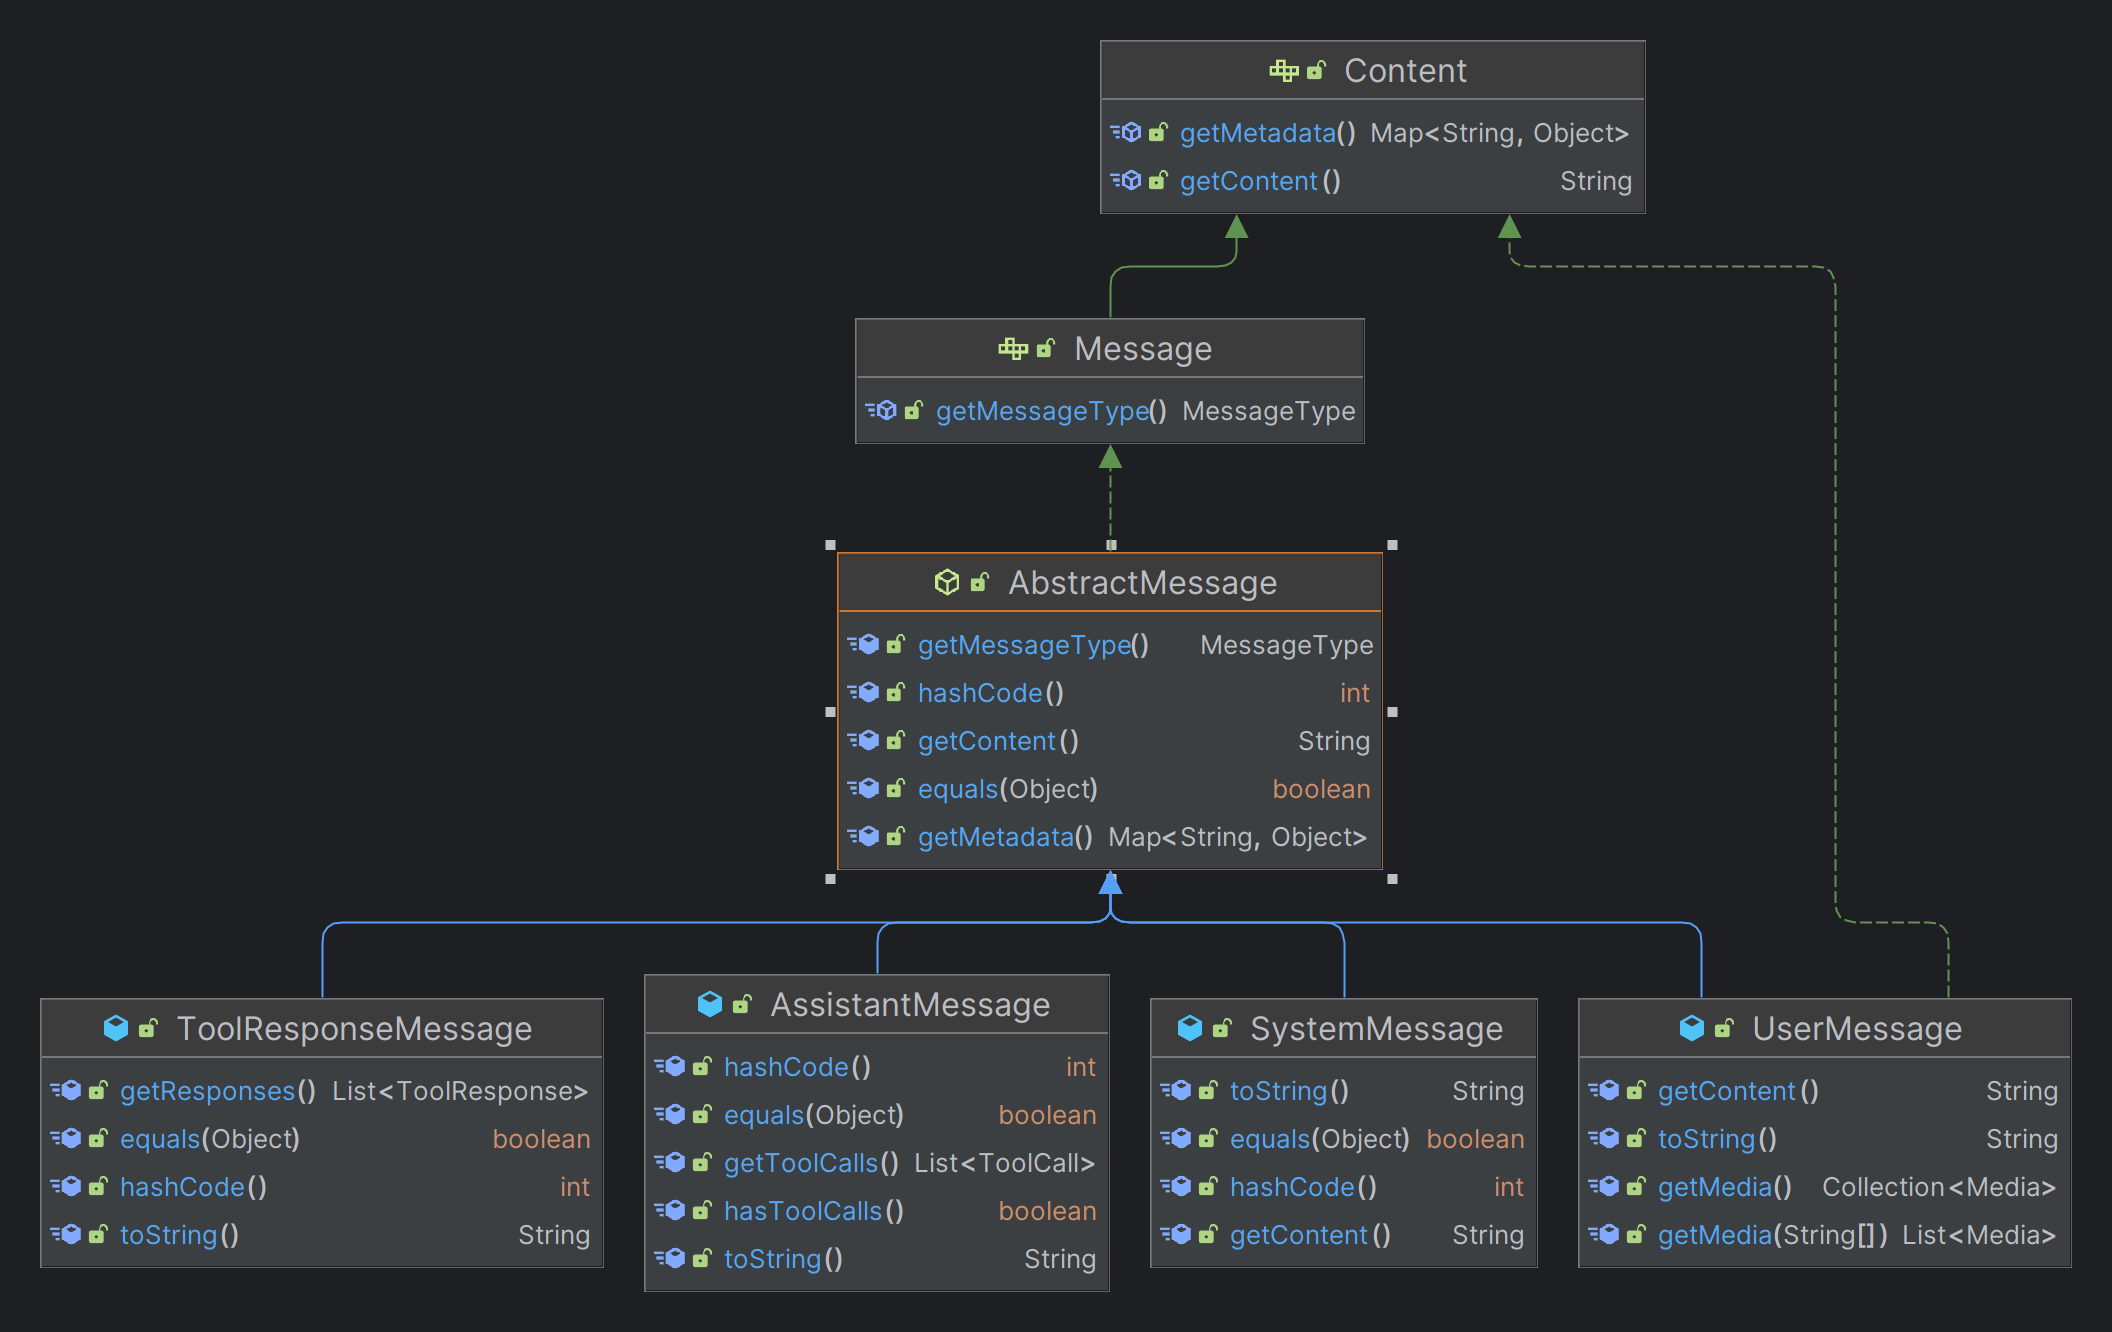Click the method icon for equals(Object) in AbstractMessage

coord(864,788)
